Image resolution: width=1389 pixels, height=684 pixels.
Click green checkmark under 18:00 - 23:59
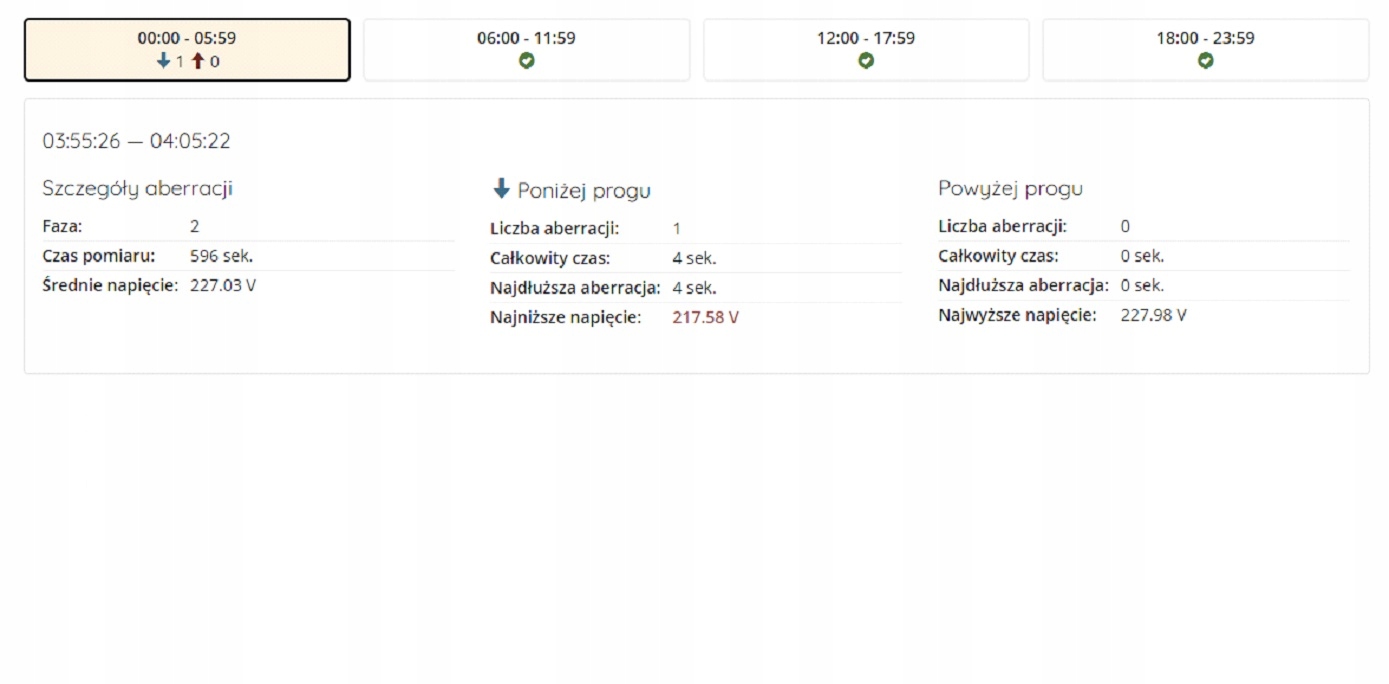click(1205, 61)
